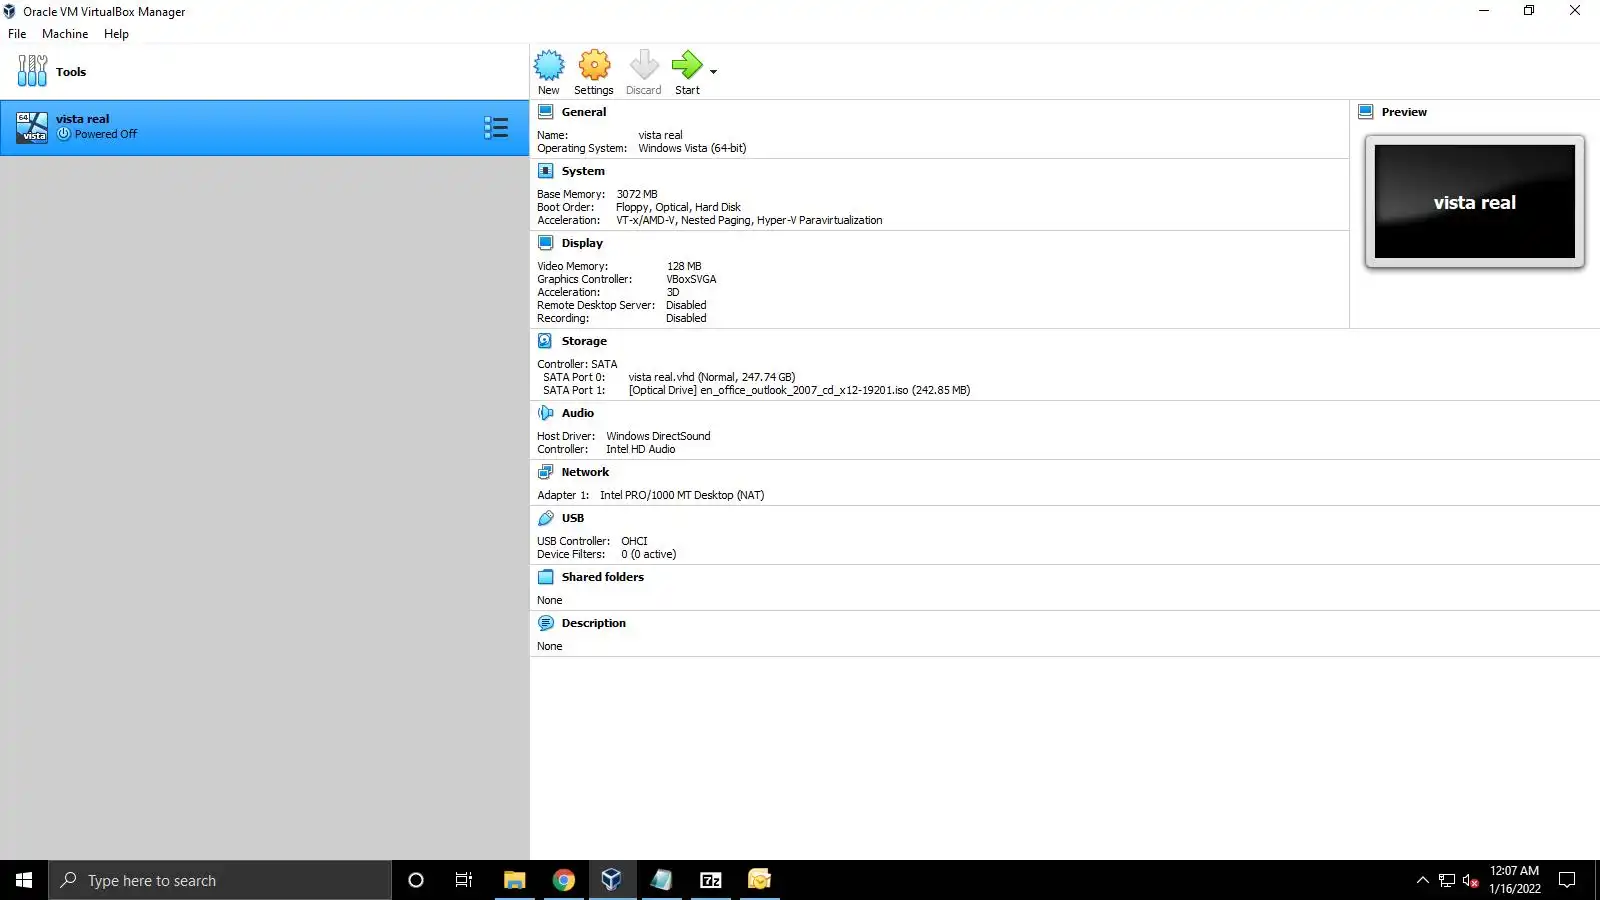Viewport: 1600px width, 900px height.
Task: Open Task View on taskbar
Action: [464, 880]
